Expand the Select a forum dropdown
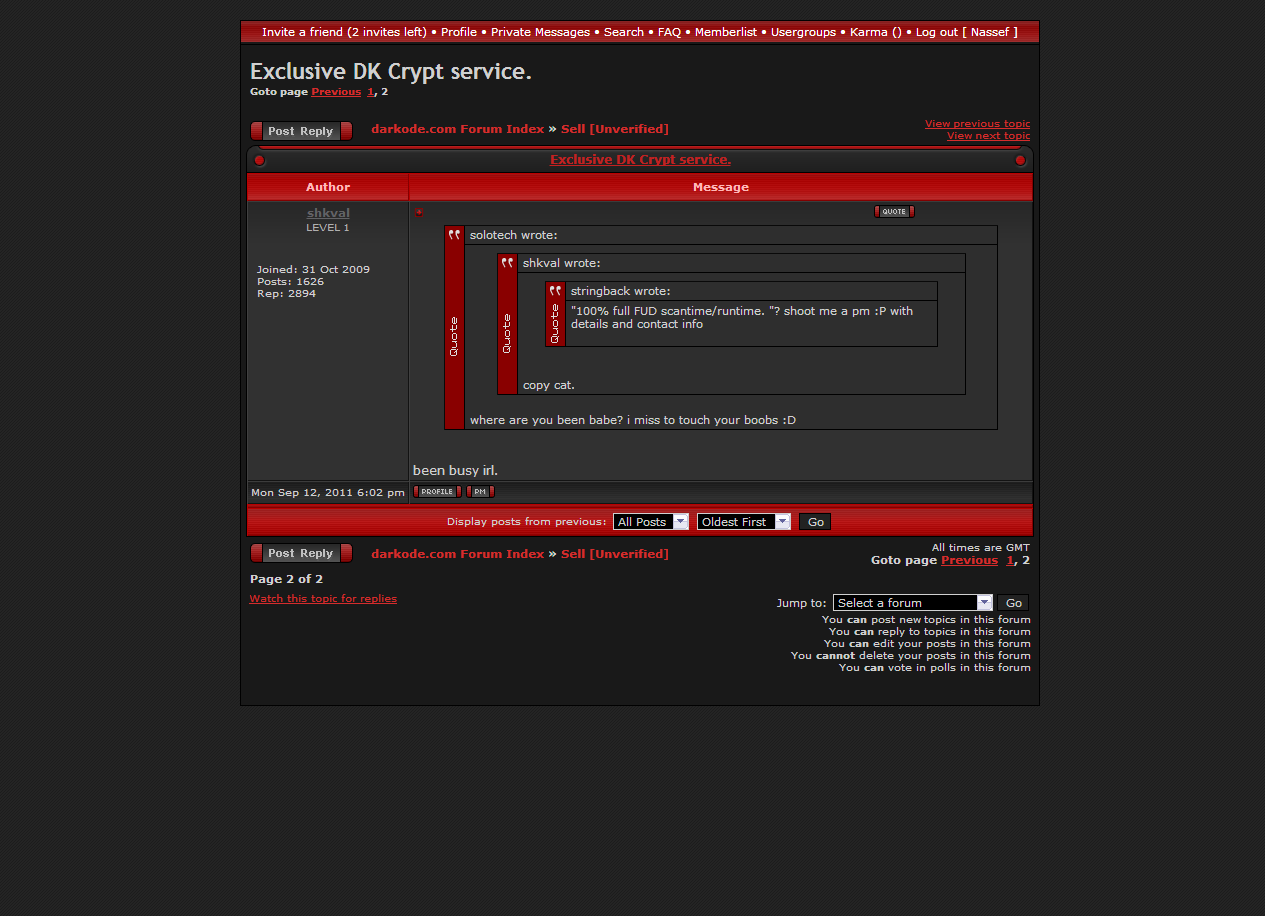 click(x=912, y=603)
